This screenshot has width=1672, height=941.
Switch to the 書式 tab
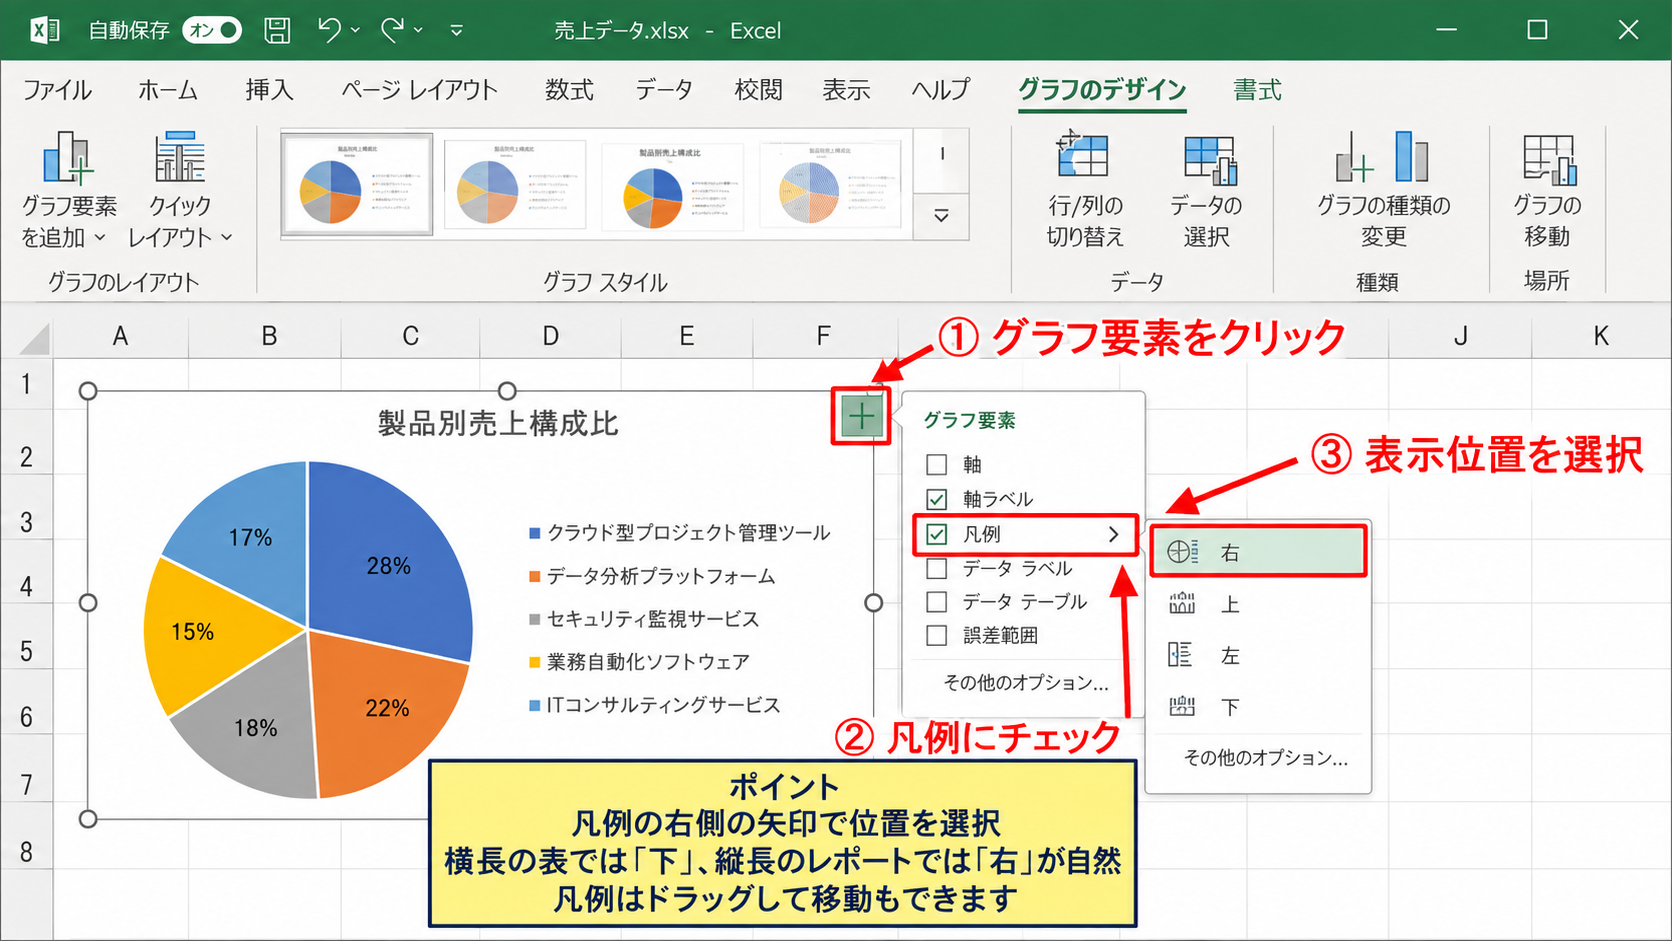[1257, 90]
